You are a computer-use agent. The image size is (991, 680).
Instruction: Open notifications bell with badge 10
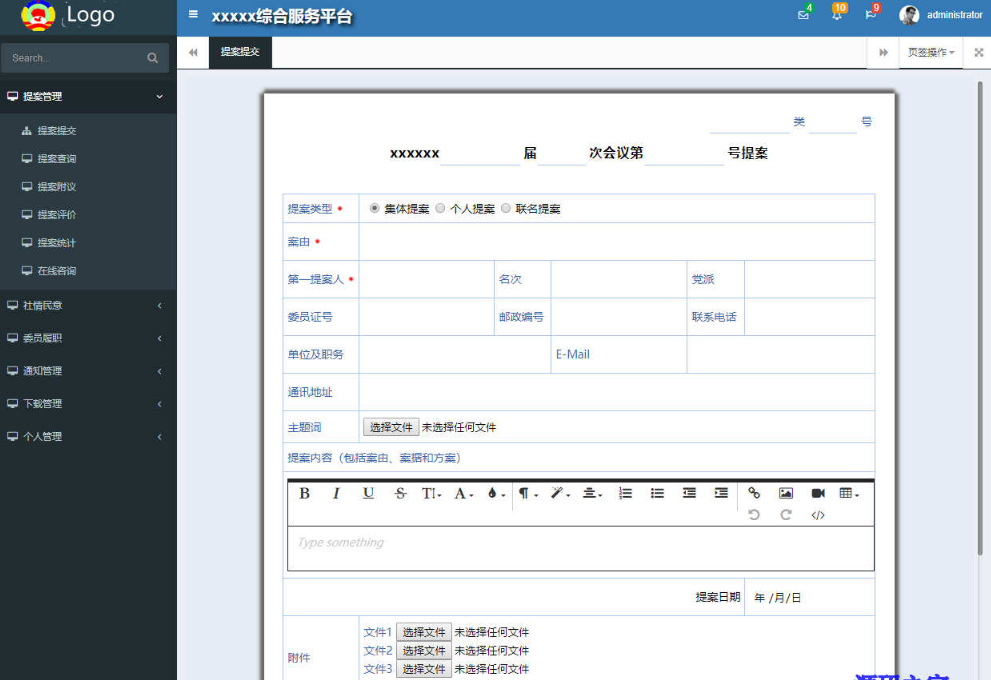point(837,15)
